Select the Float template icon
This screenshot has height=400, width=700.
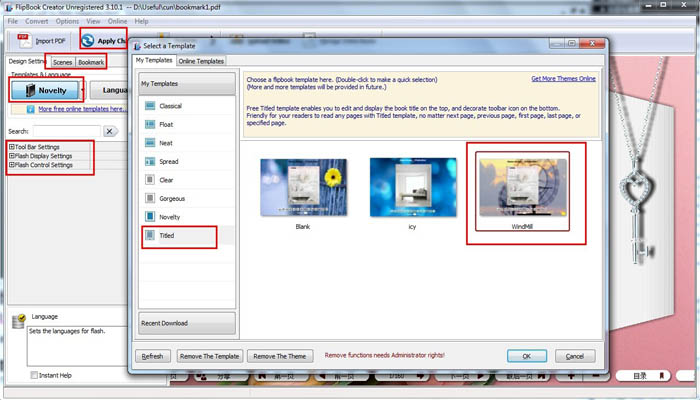point(150,124)
